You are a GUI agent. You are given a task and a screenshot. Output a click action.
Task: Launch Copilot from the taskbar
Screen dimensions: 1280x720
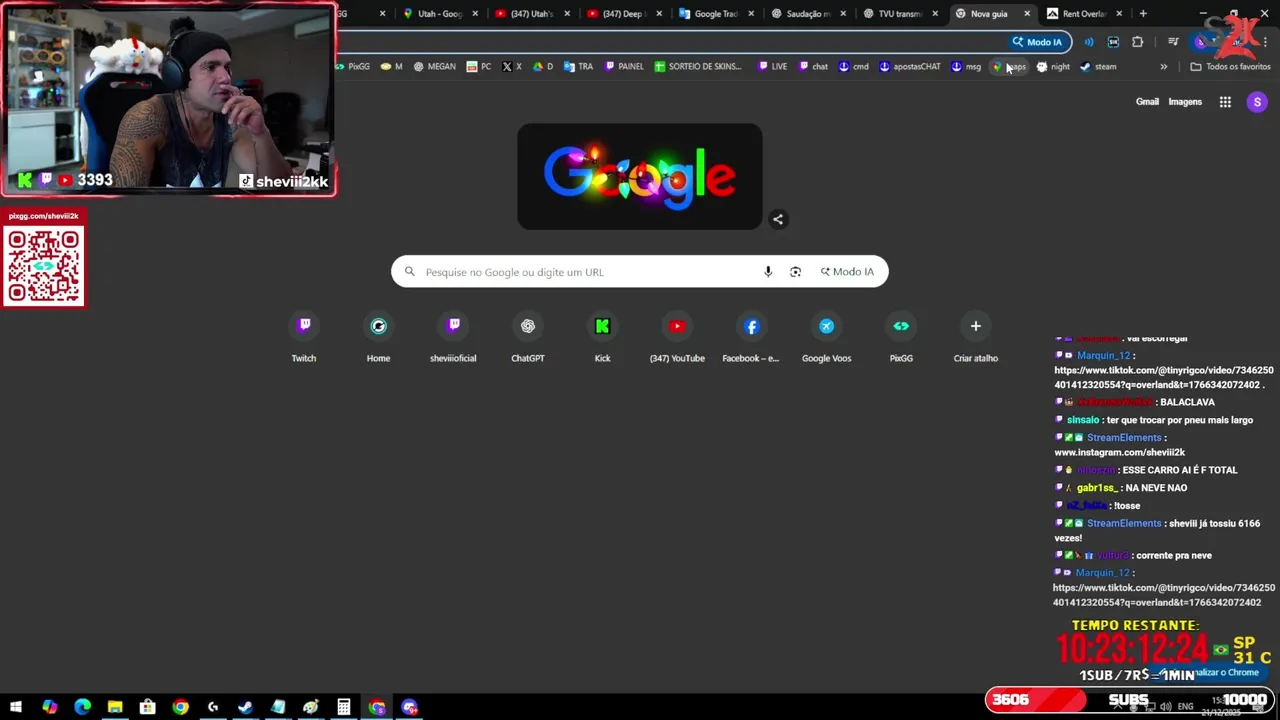click(x=49, y=707)
